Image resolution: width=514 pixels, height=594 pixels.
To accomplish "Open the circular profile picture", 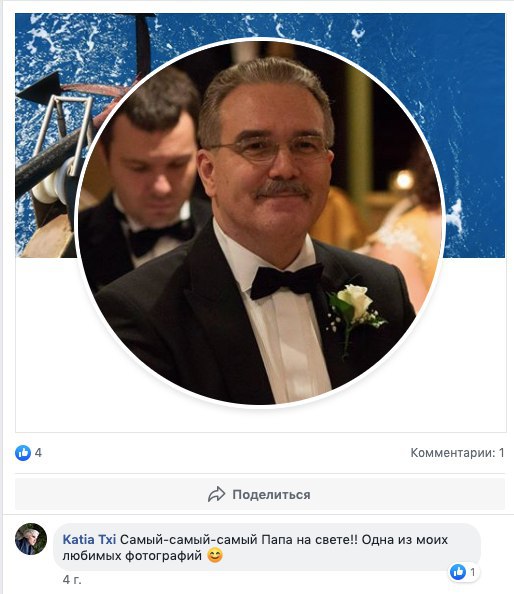I will [x=260, y=223].
